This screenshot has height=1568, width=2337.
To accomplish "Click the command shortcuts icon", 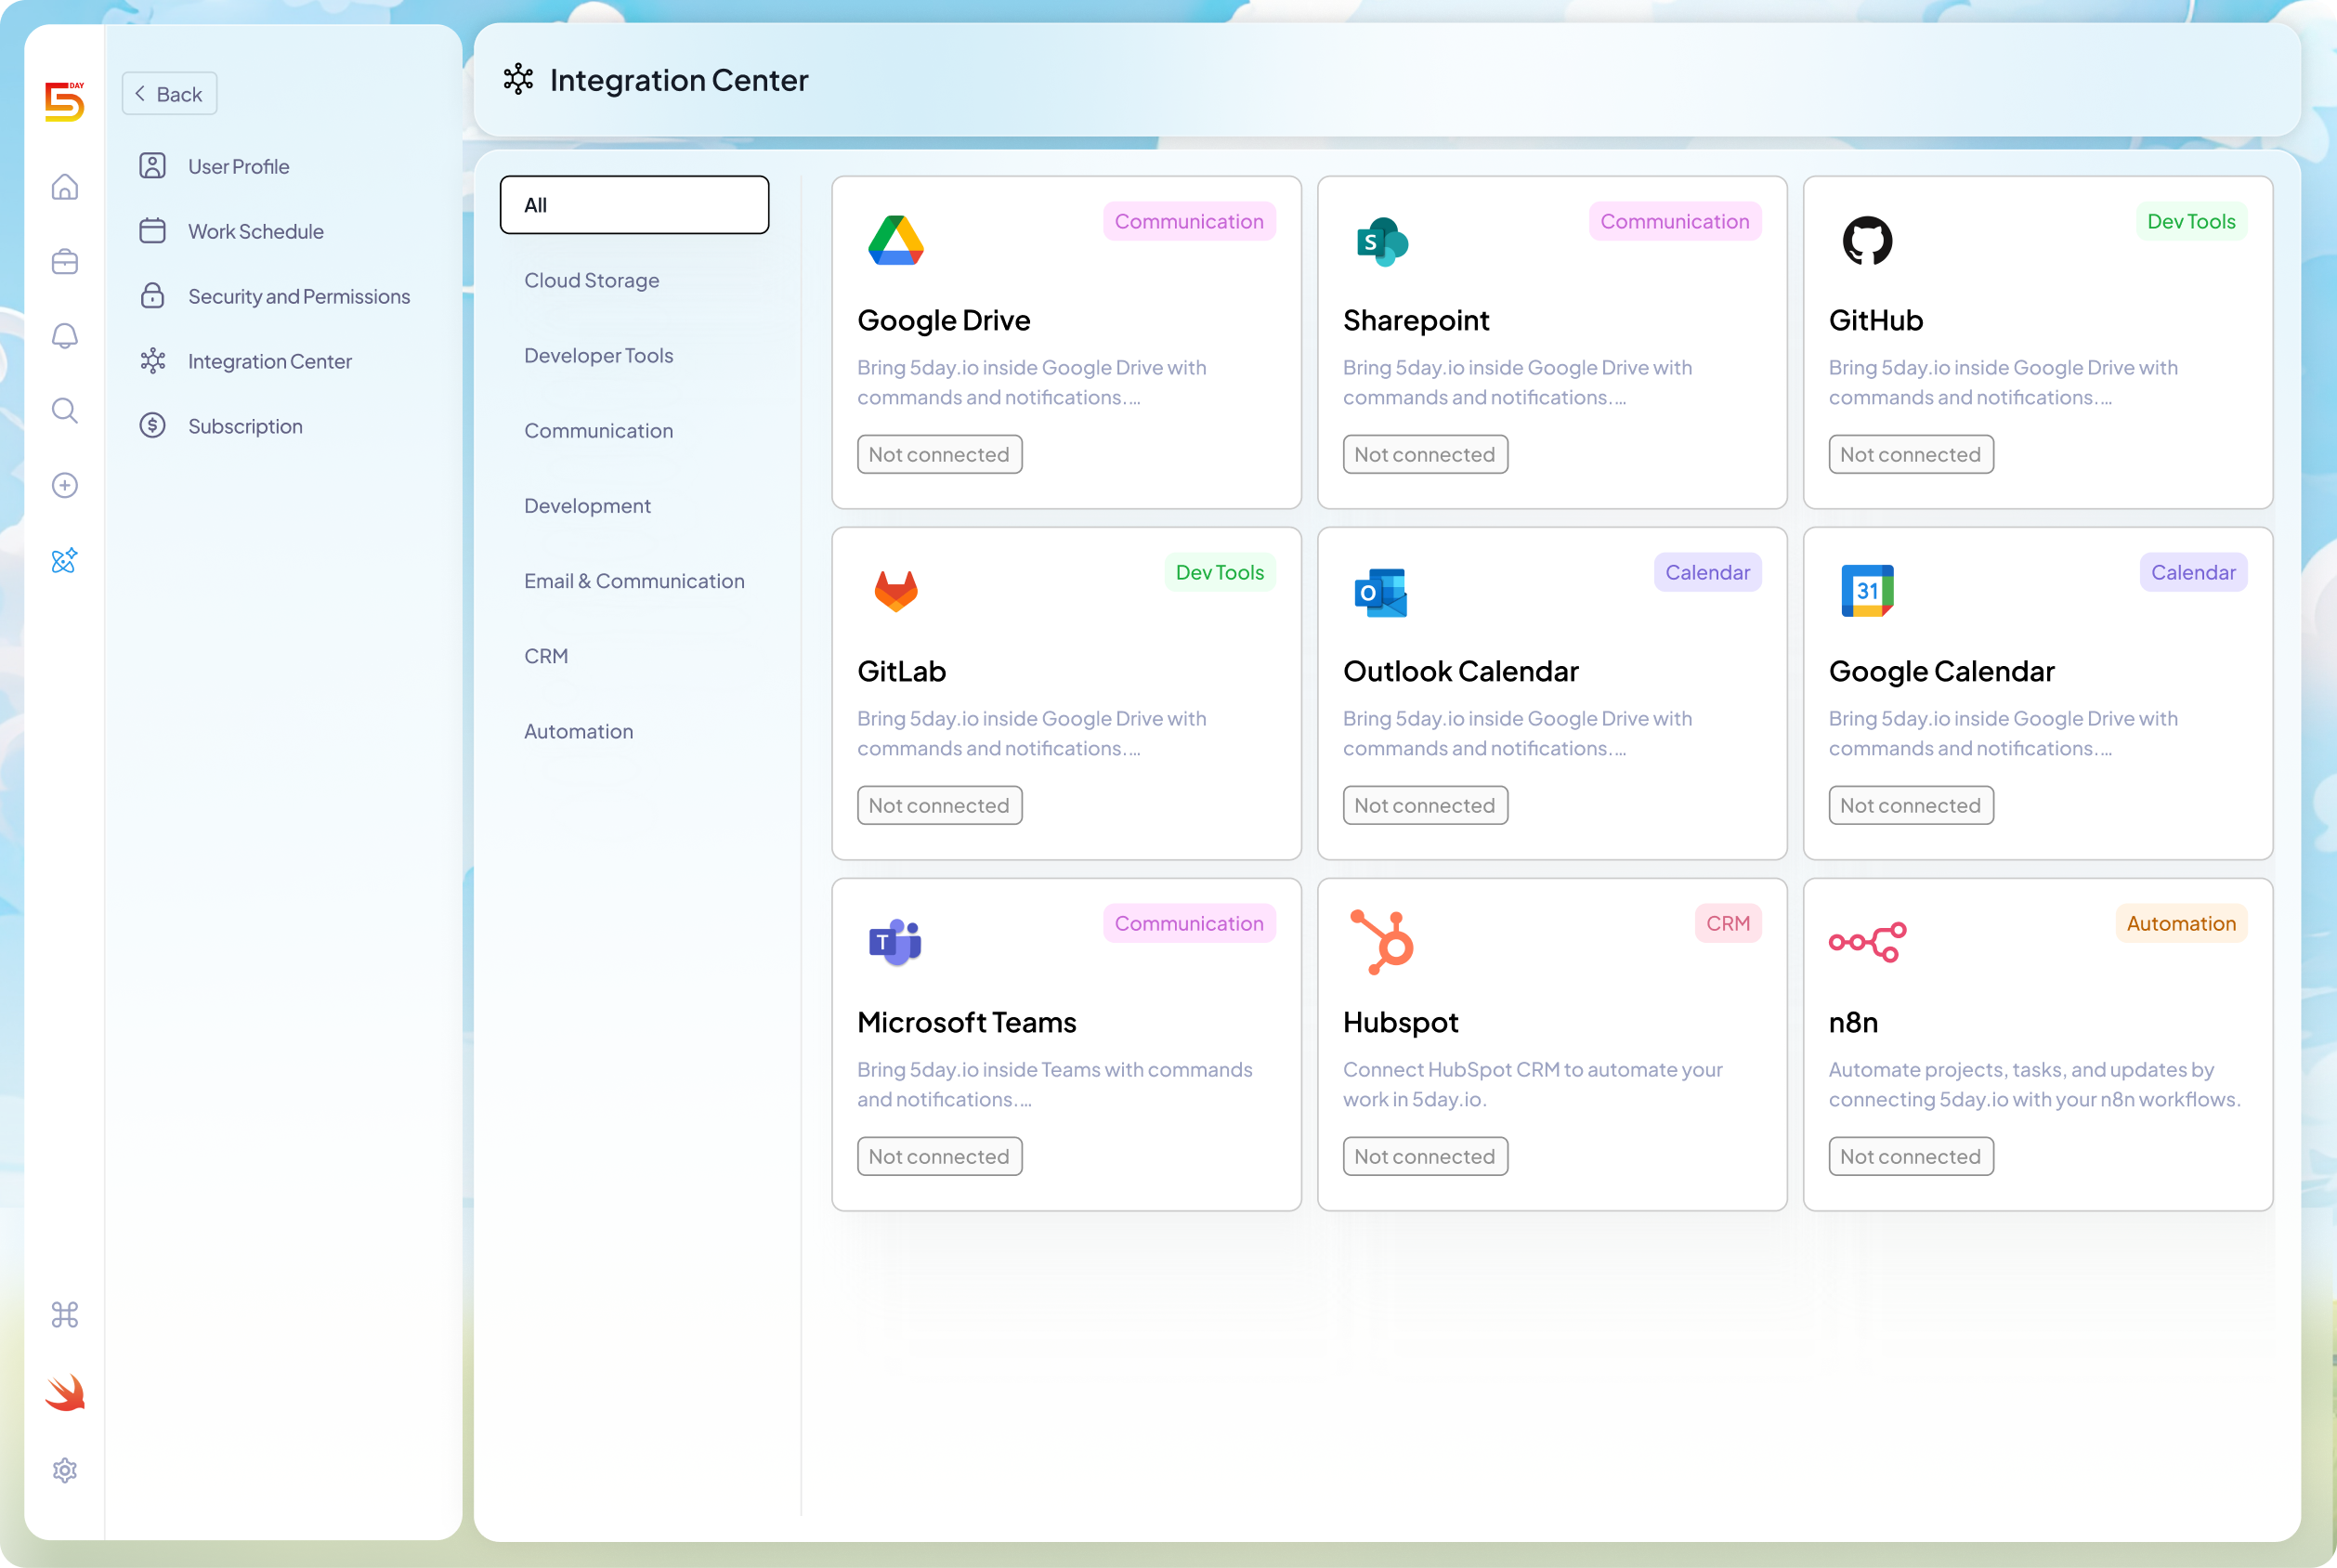I will [x=65, y=1314].
